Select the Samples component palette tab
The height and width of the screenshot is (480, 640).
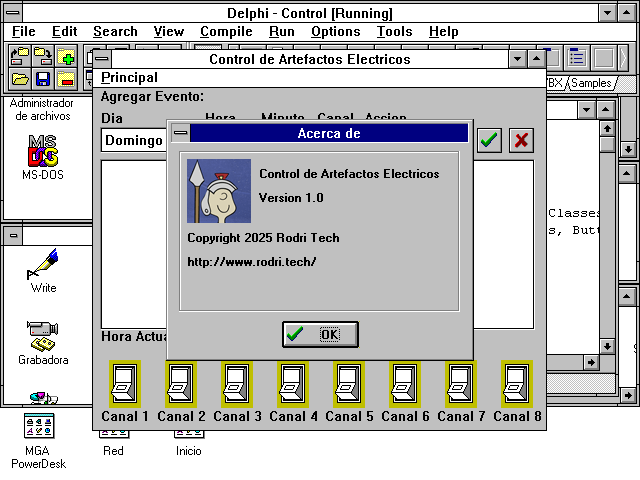(x=591, y=83)
